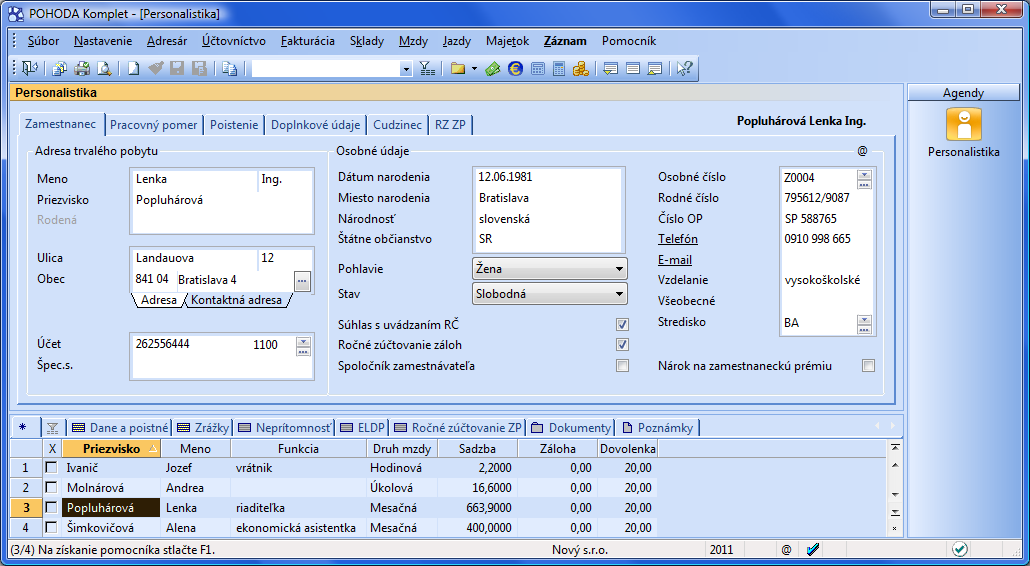Image resolution: width=1030 pixels, height=566 pixels.
Task: Enable Nárok na zamestnaneckú prémiu checkbox
Action: coord(868,366)
